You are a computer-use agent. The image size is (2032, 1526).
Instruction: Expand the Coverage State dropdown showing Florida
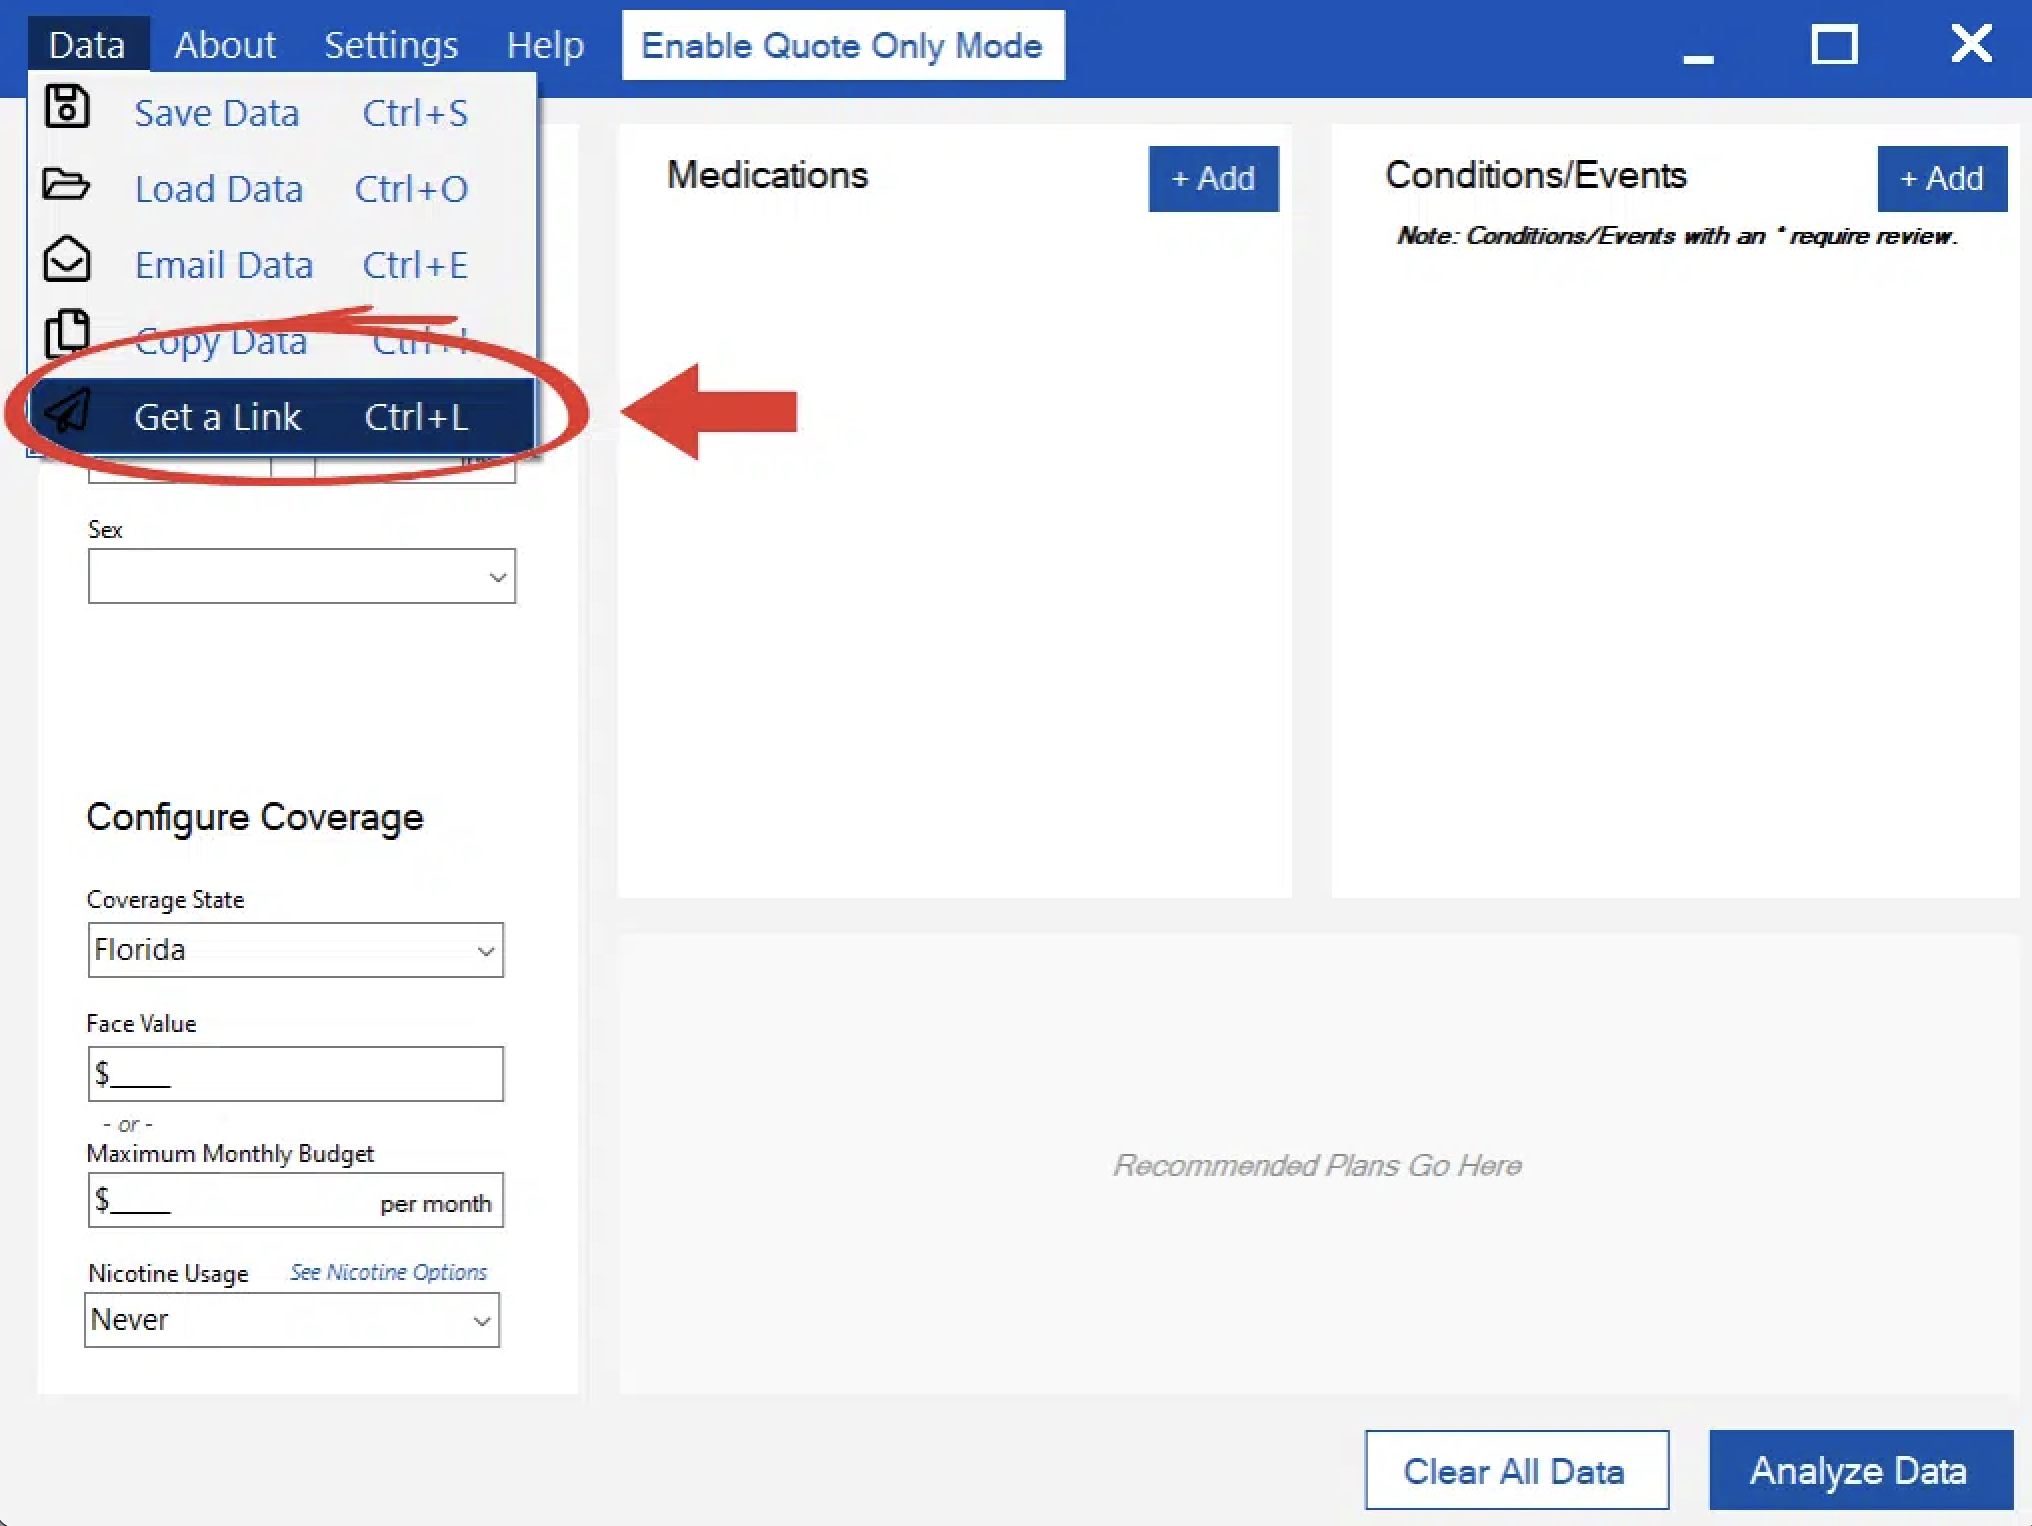coord(295,950)
